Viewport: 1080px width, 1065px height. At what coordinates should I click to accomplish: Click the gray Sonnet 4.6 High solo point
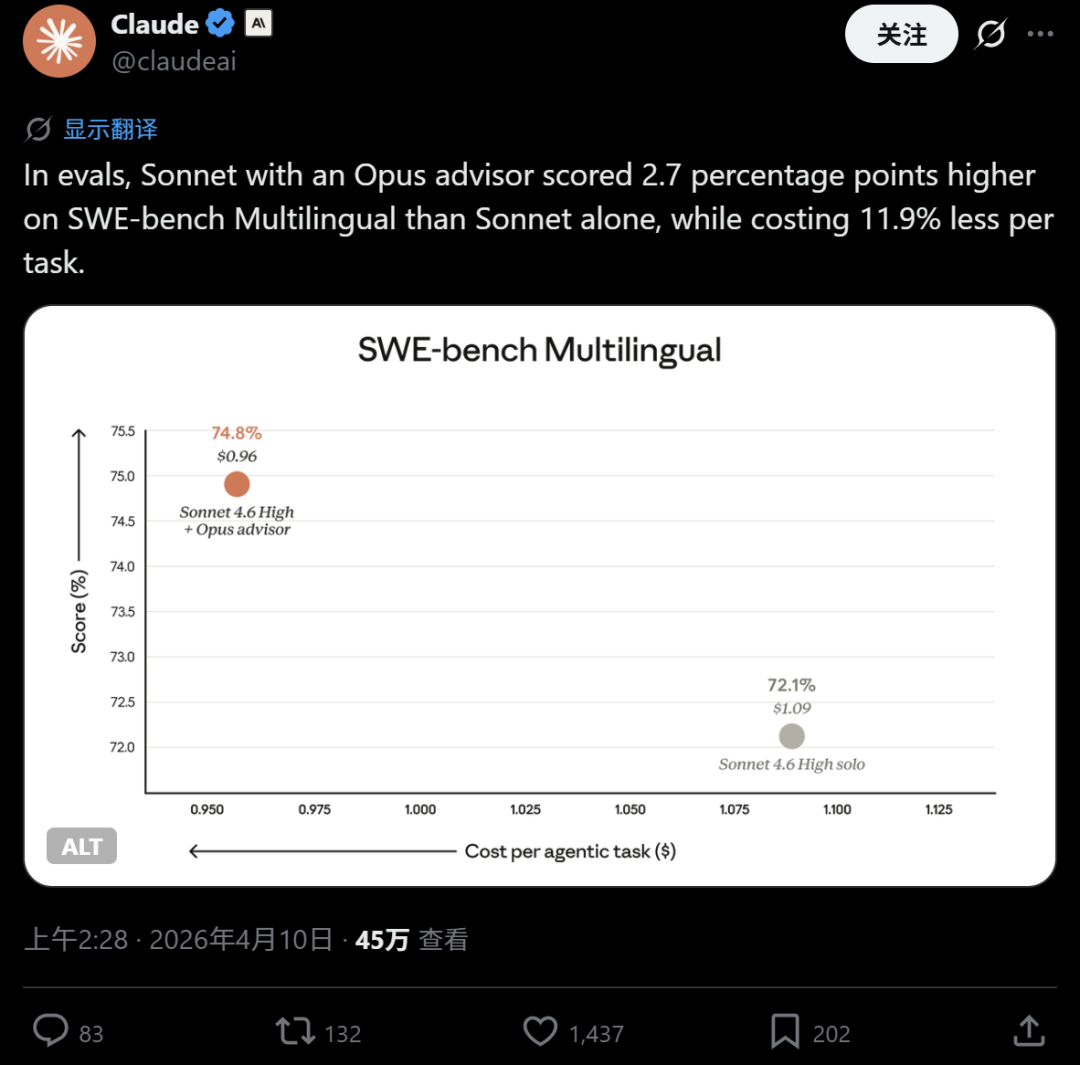tap(791, 736)
